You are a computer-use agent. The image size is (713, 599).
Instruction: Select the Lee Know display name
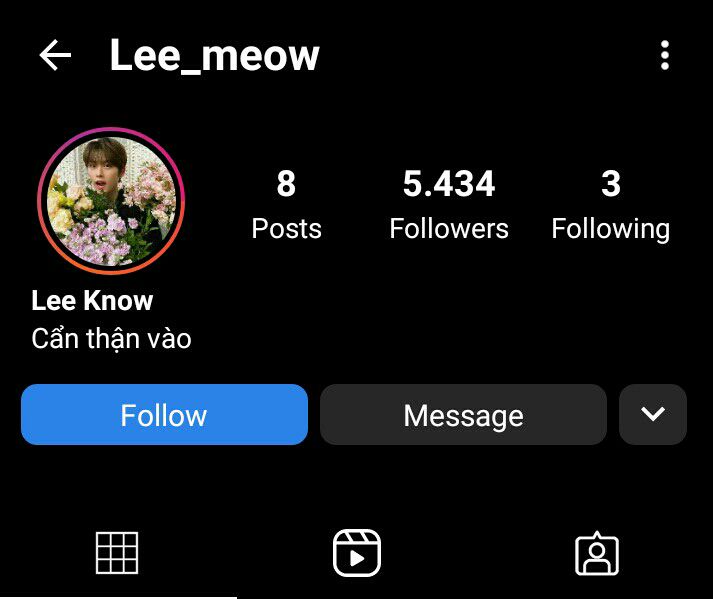(92, 301)
